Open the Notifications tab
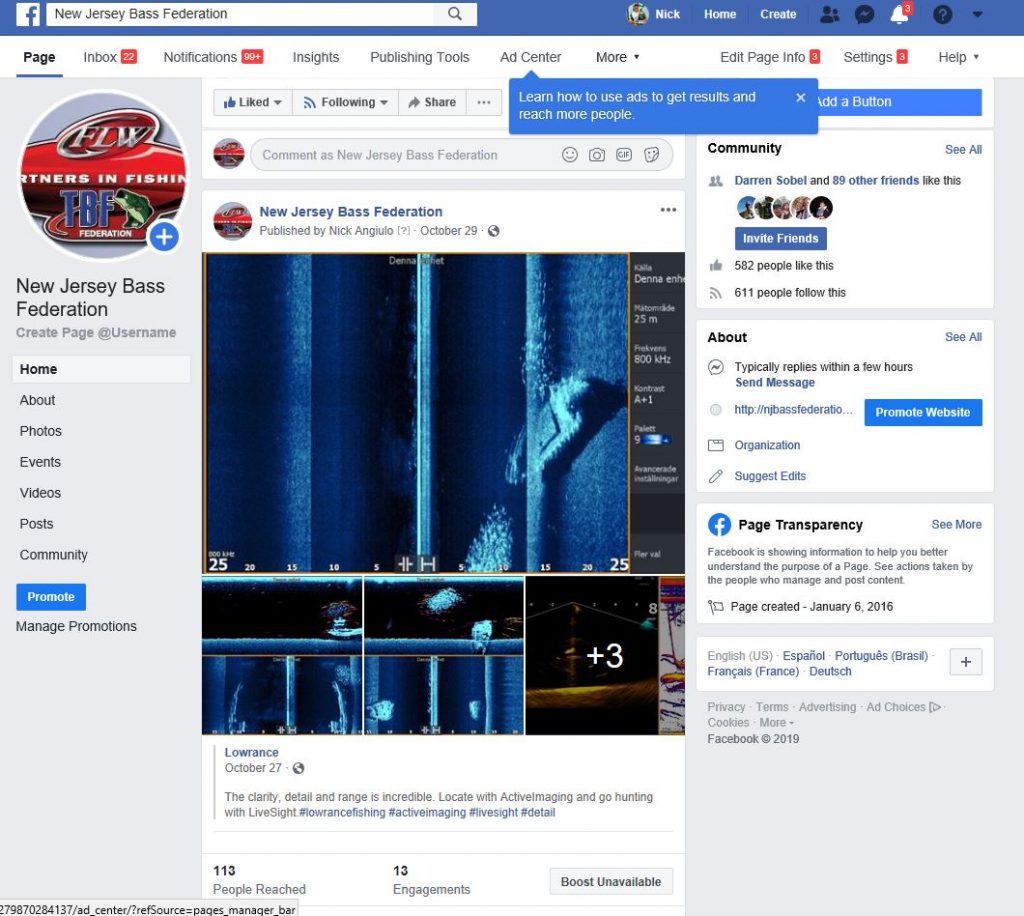 (x=213, y=57)
